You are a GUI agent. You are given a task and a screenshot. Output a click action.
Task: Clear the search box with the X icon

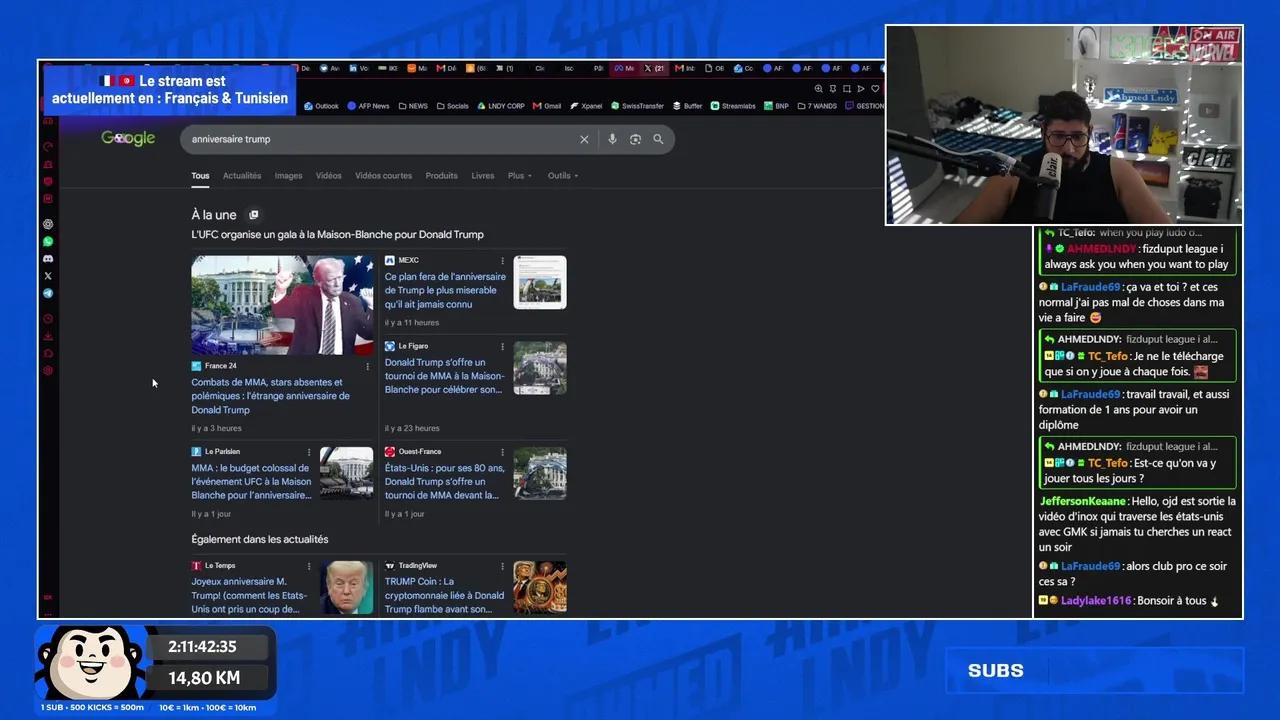pos(584,139)
